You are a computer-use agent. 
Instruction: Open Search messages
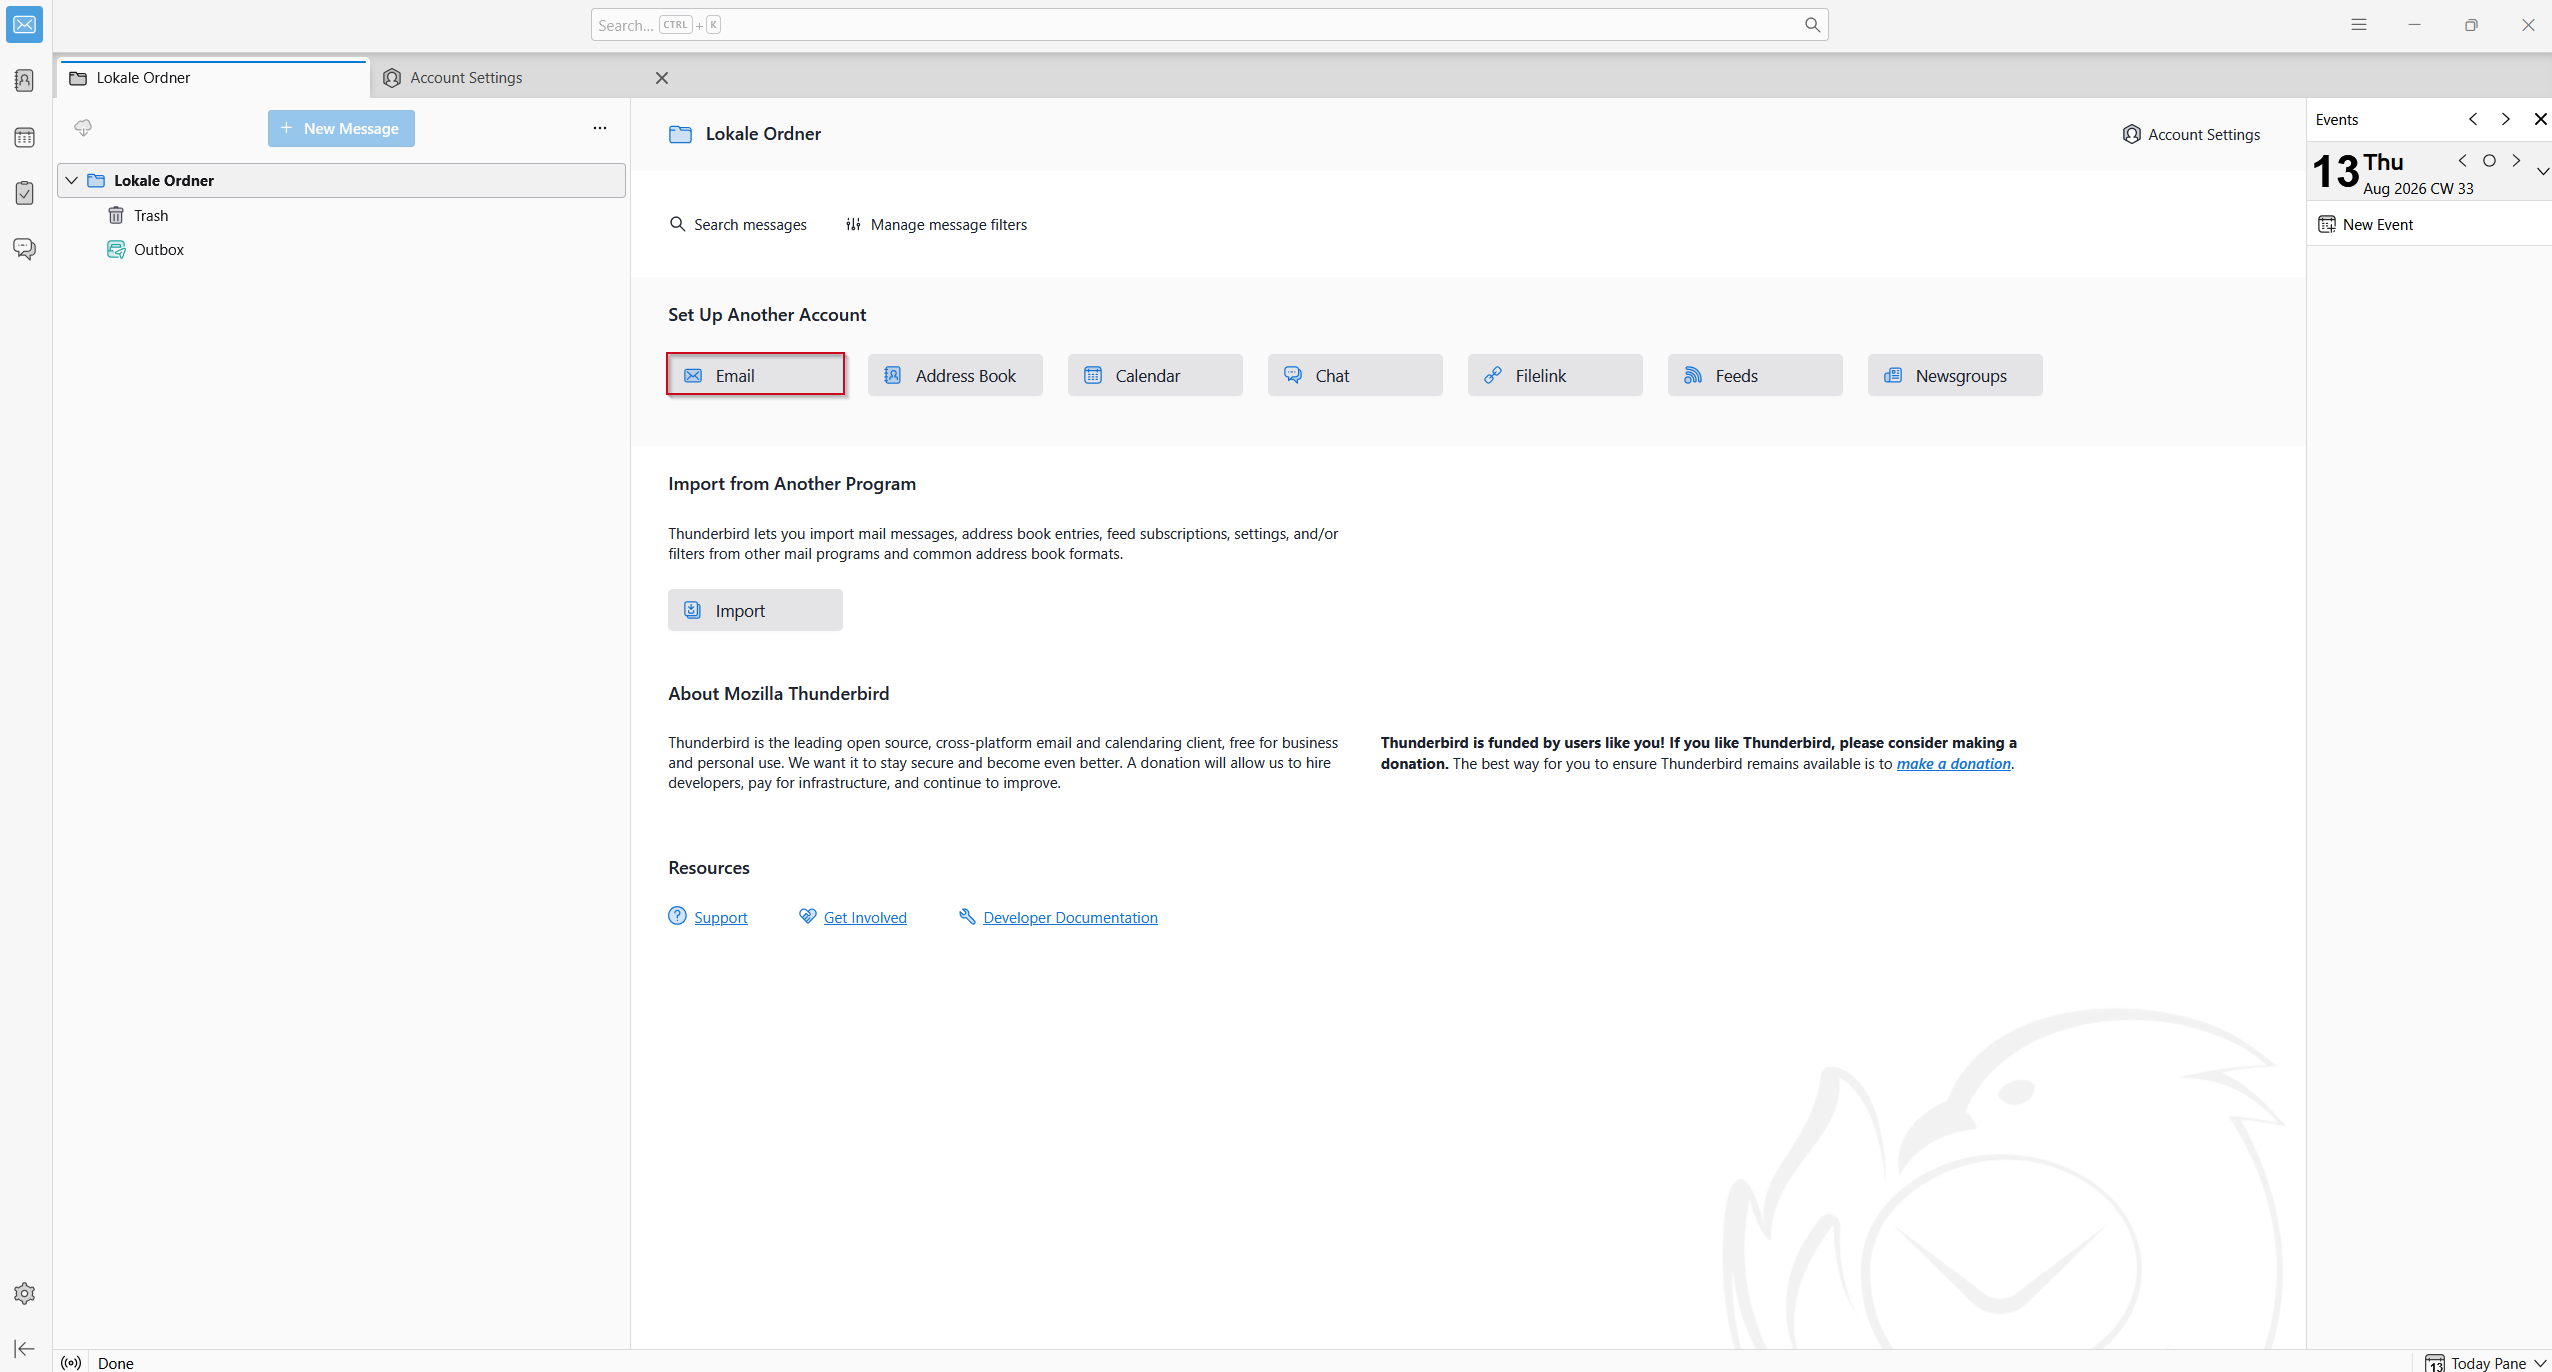(738, 224)
